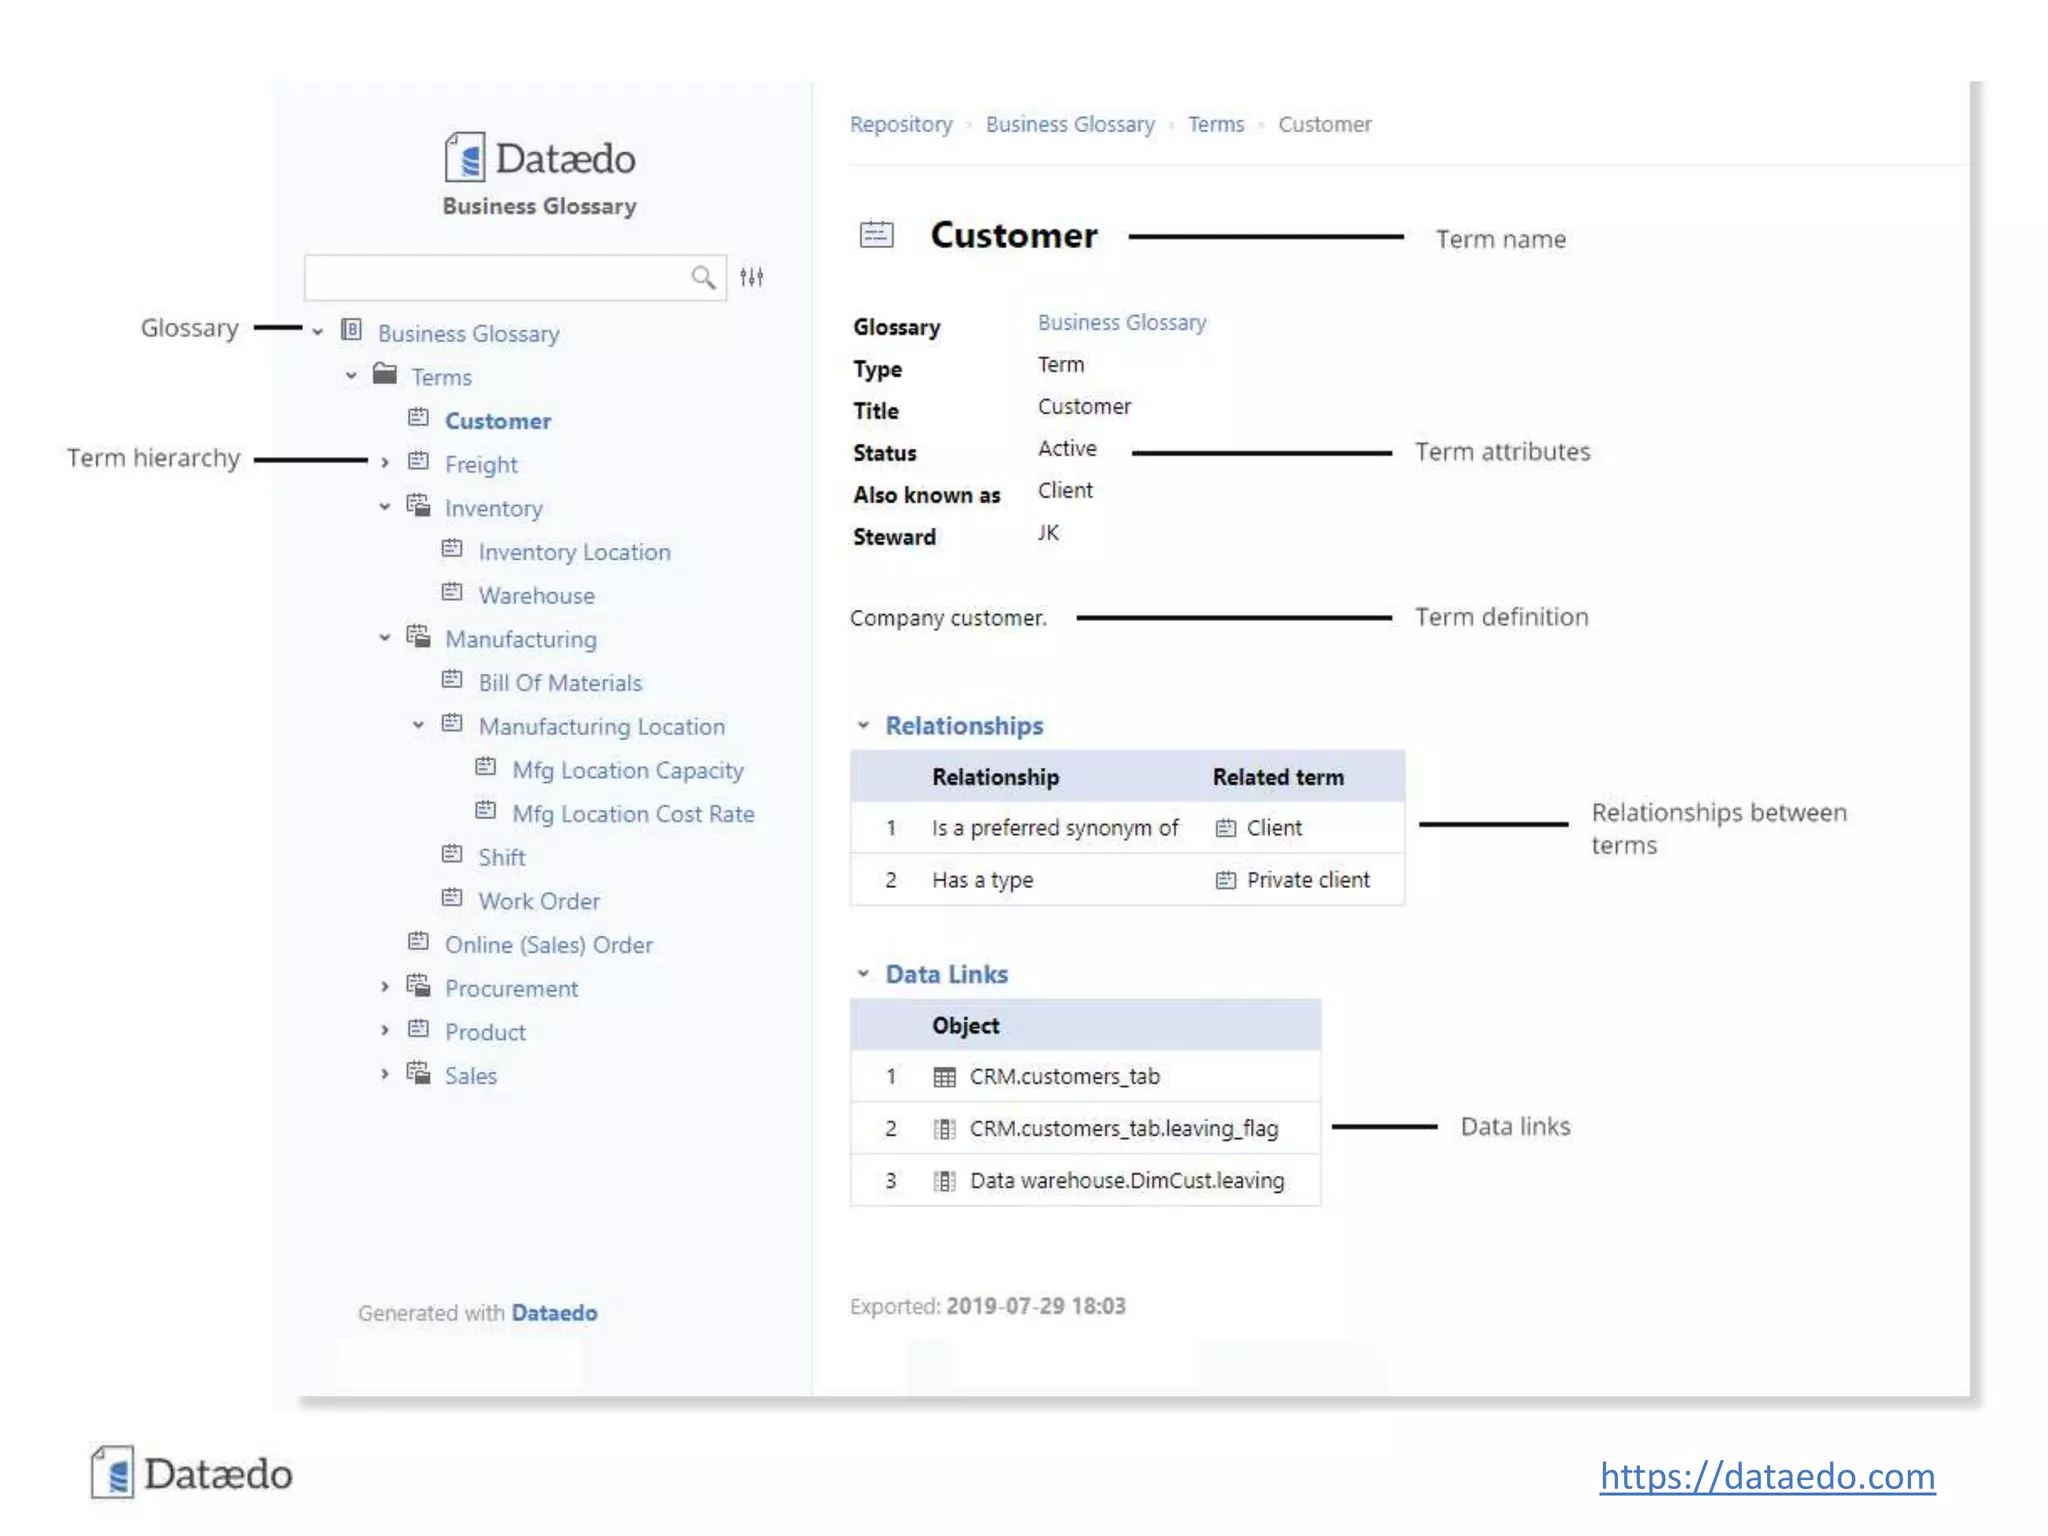Click the DimCust.leaving column icon
Viewport: 2048px width, 1536px height.
click(944, 1181)
